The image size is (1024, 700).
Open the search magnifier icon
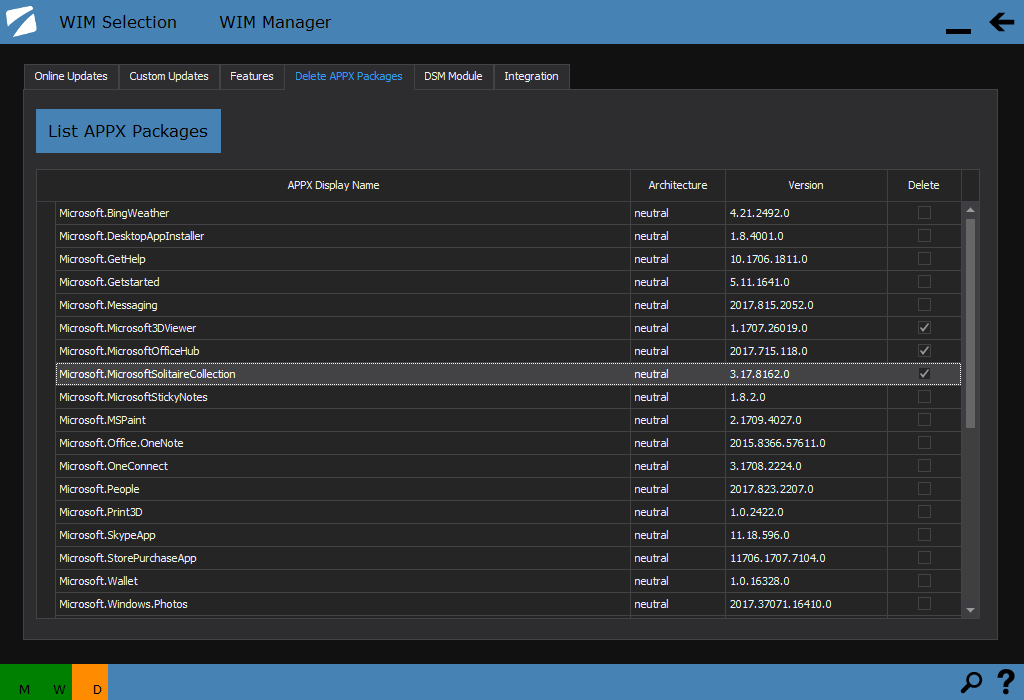point(971,682)
